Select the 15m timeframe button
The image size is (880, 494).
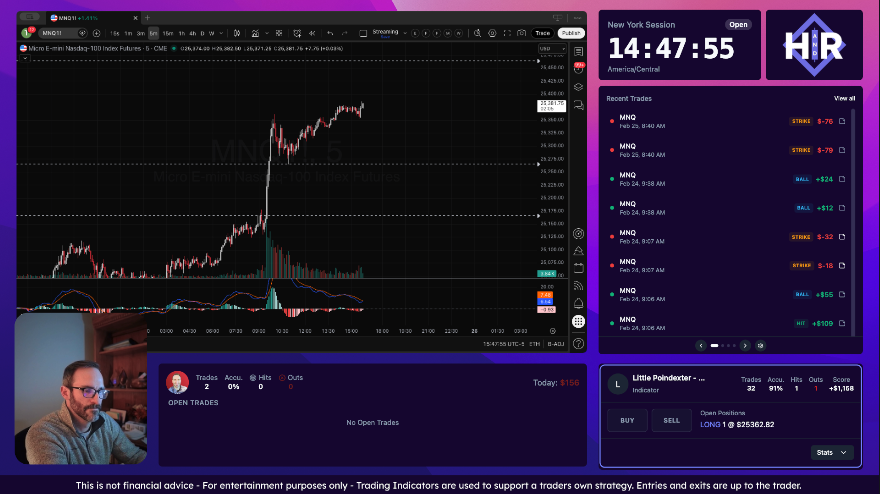pyautogui.click(x=168, y=33)
